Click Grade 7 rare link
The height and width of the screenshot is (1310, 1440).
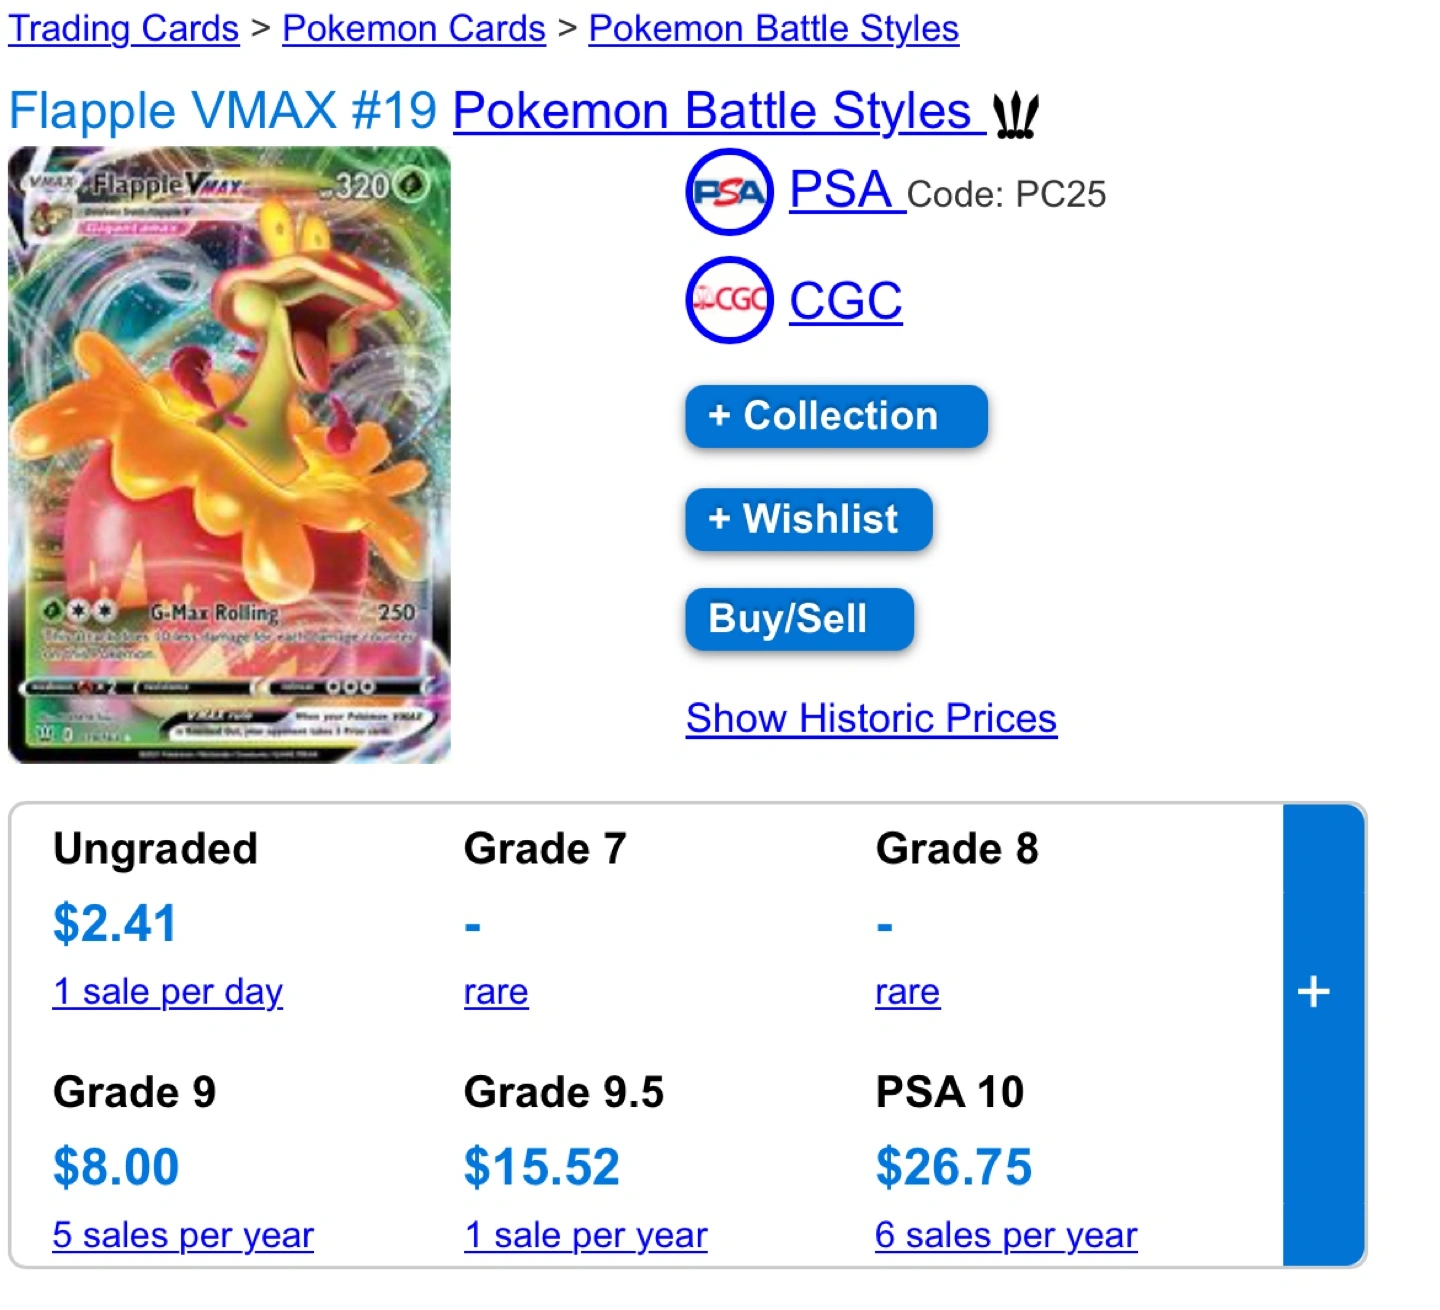click(496, 992)
